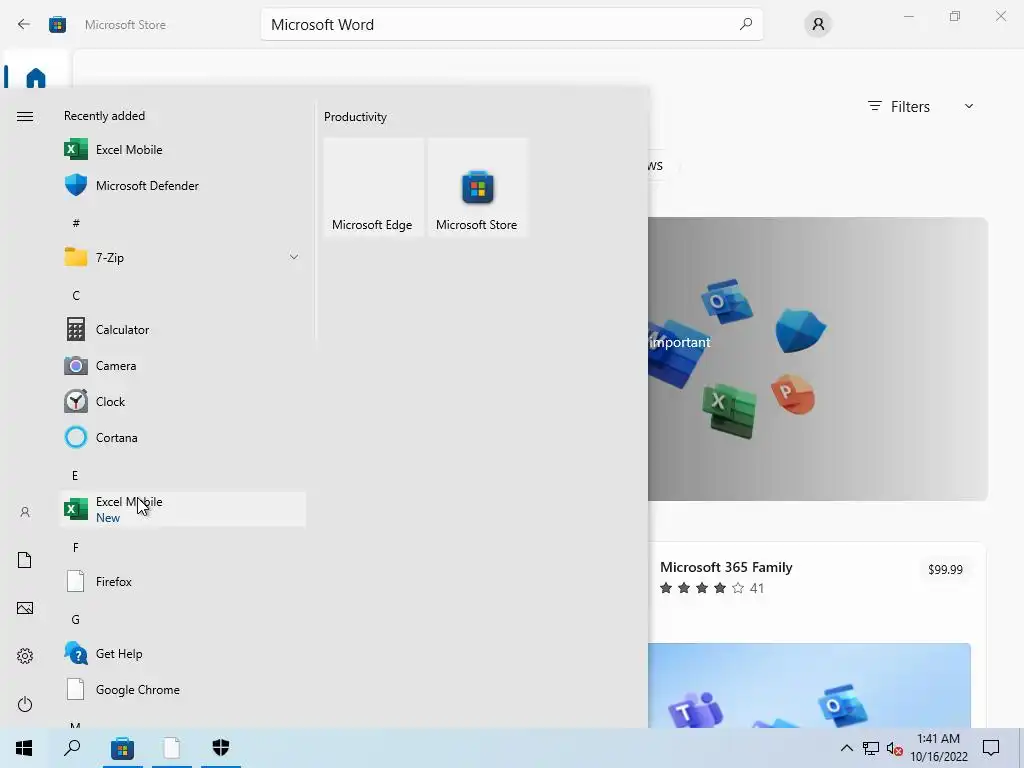The height and width of the screenshot is (768, 1024).
Task: Click the search magnifier in the Store search box
Action: (745, 24)
